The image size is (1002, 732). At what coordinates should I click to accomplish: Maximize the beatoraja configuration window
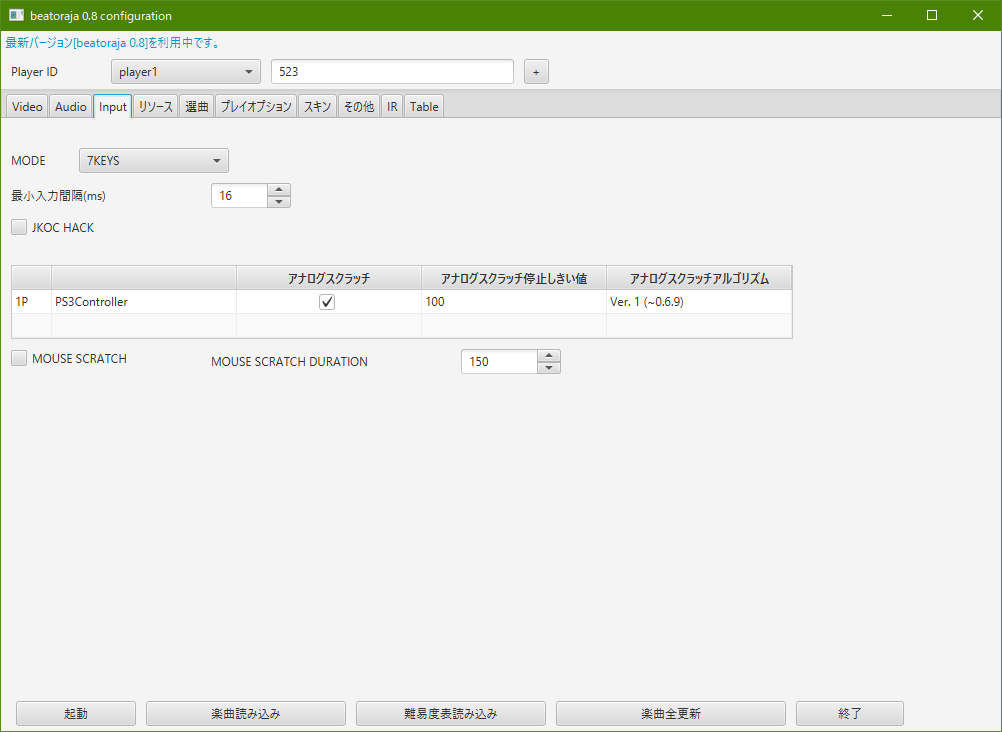[932, 15]
